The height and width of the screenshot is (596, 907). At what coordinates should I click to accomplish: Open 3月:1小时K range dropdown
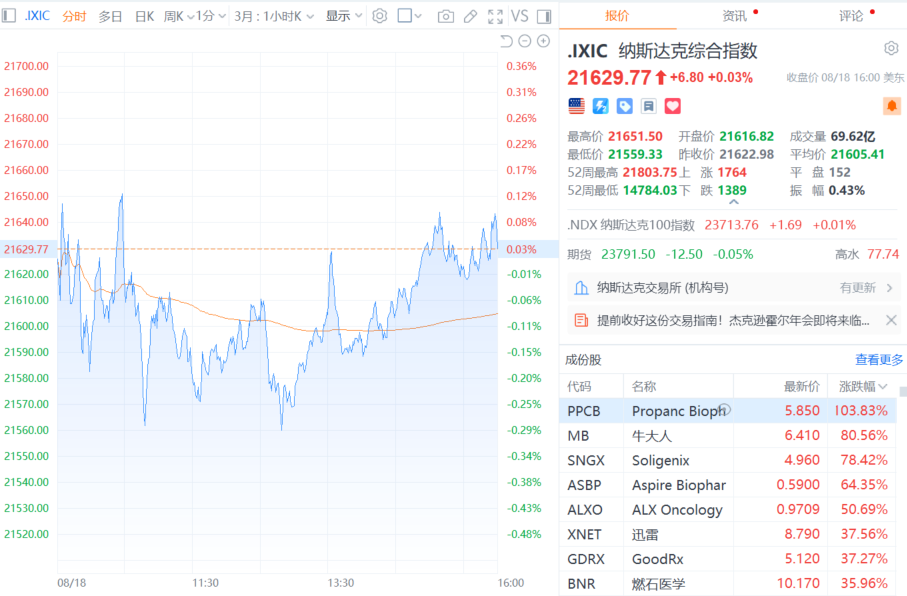coord(274,16)
